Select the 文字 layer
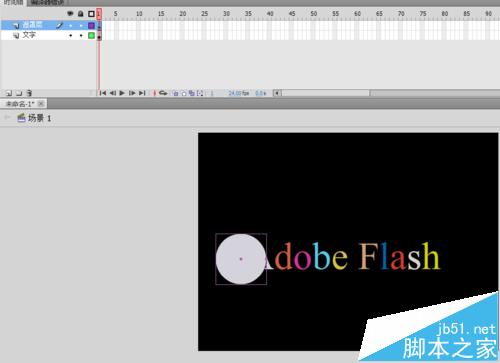This screenshot has width=500, height=363. (48, 35)
